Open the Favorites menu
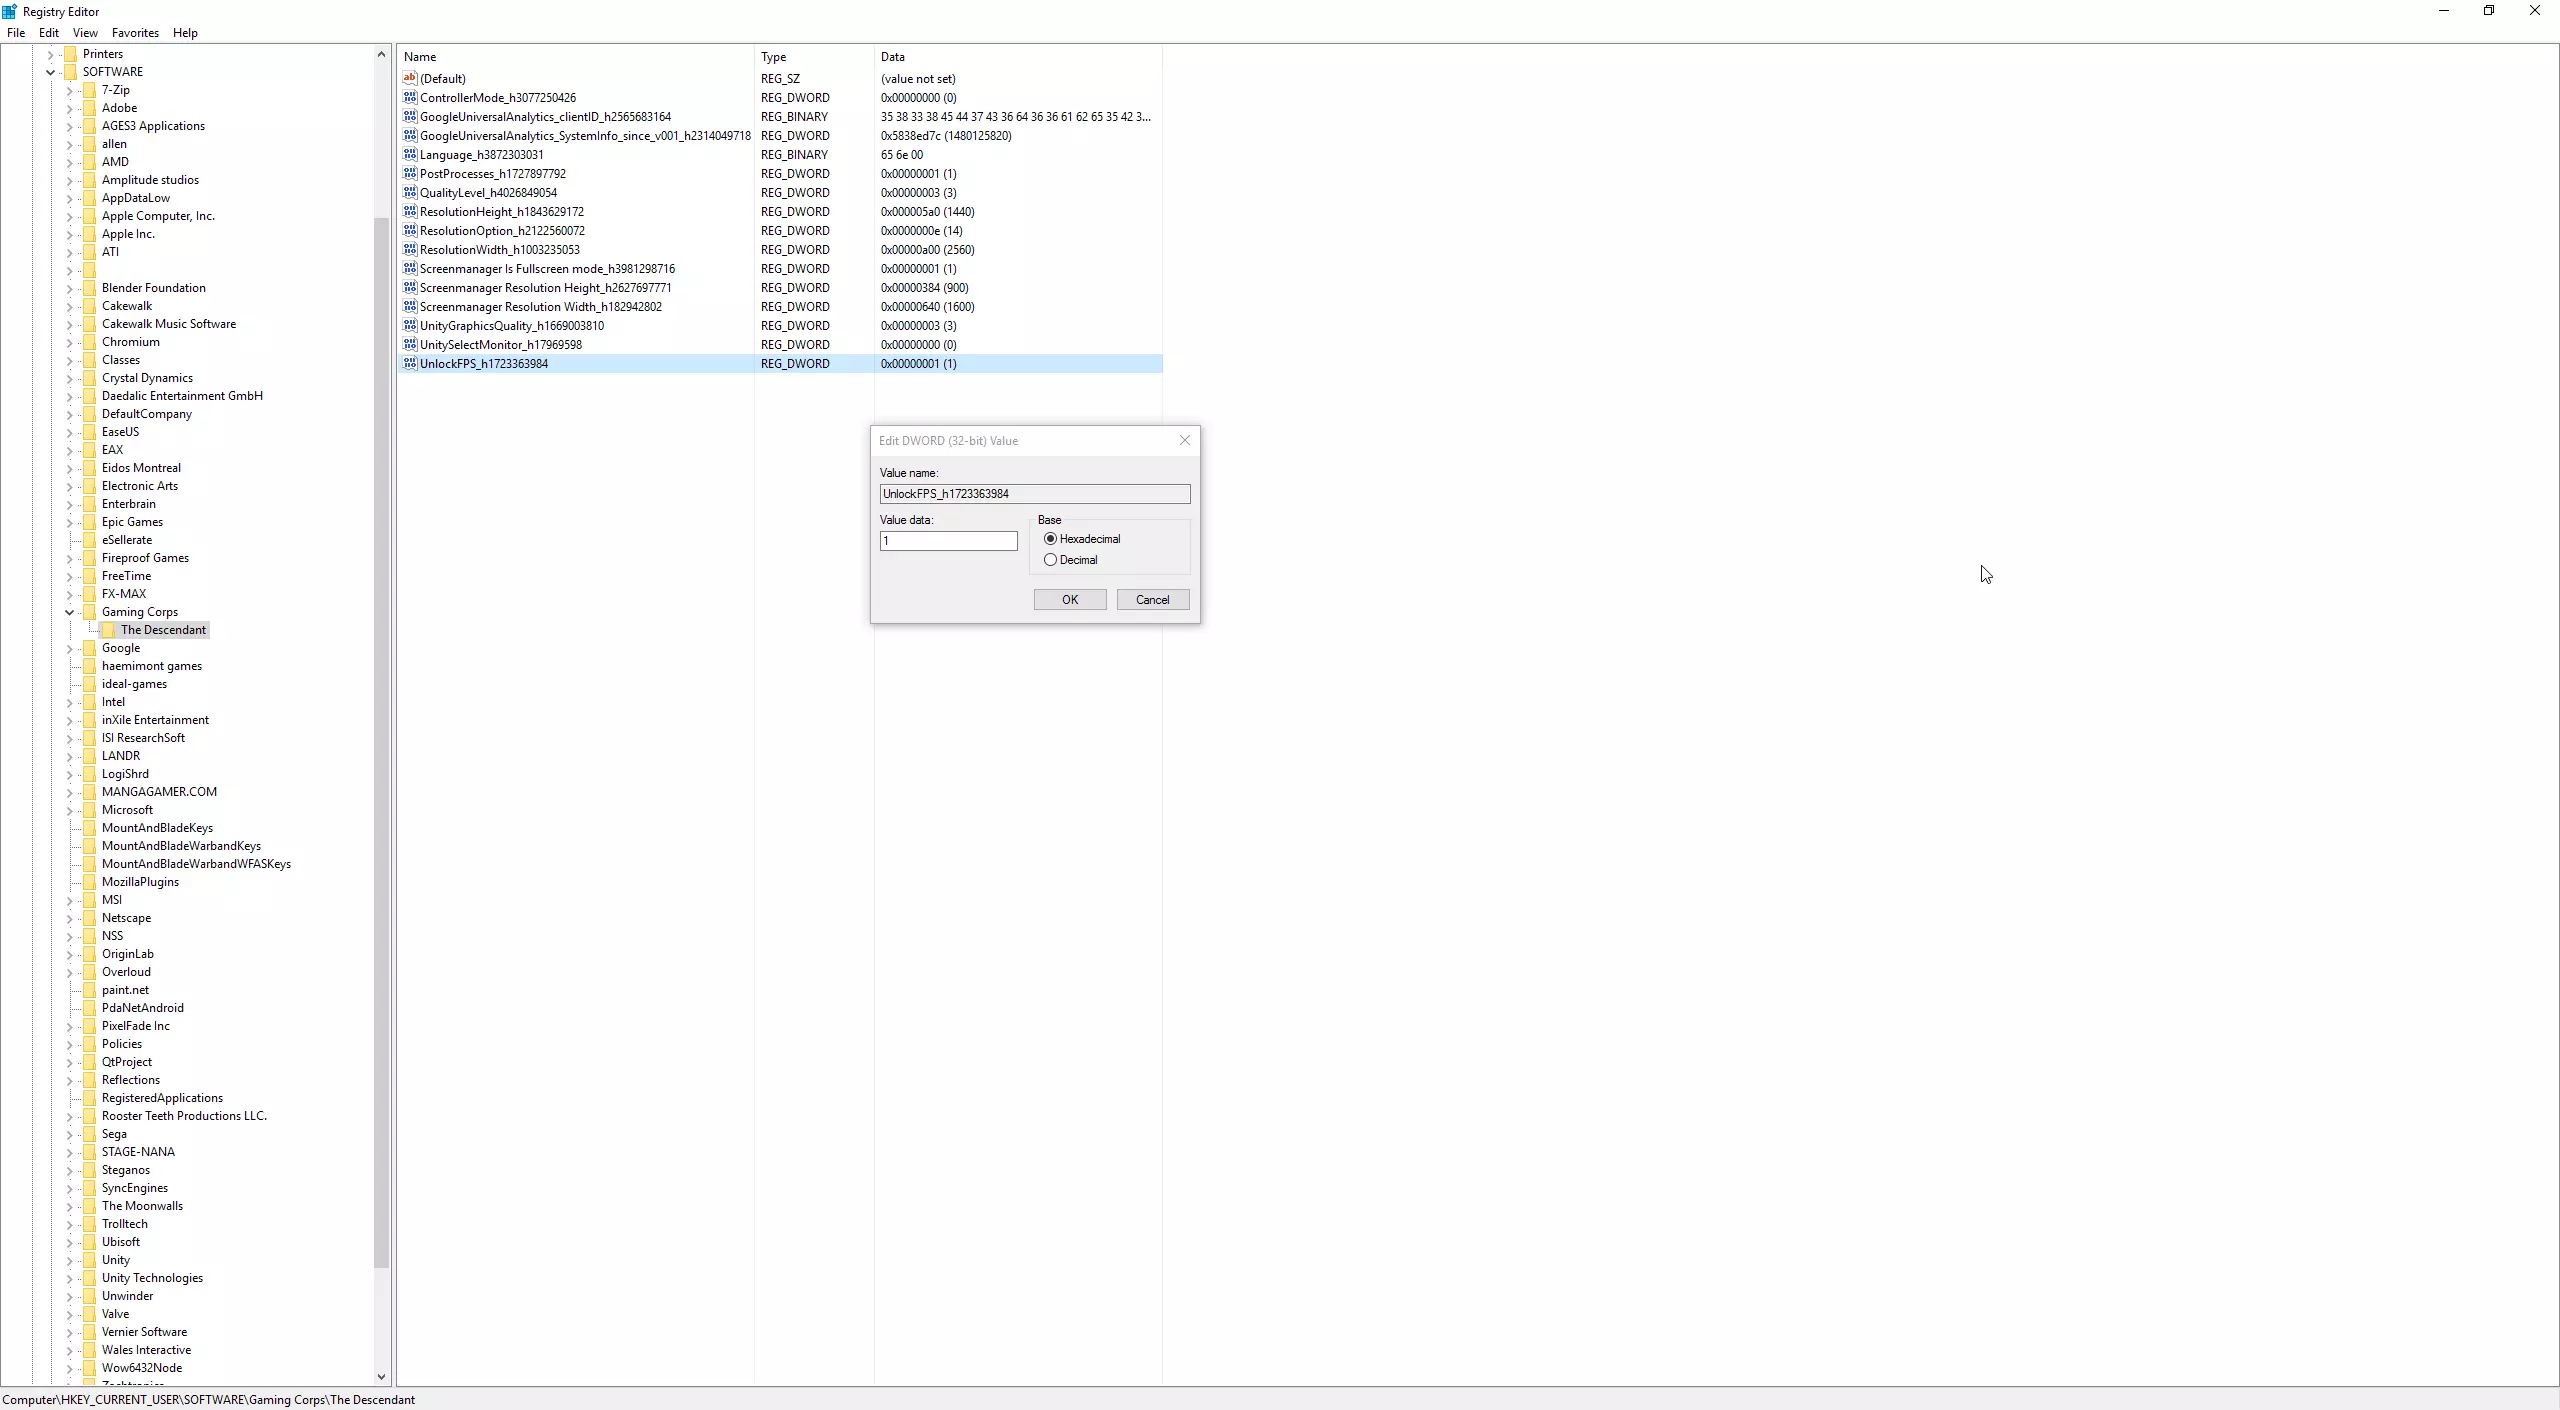The height and width of the screenshot is (1410, 2560). pyautogui.click(x=135, y=33)
